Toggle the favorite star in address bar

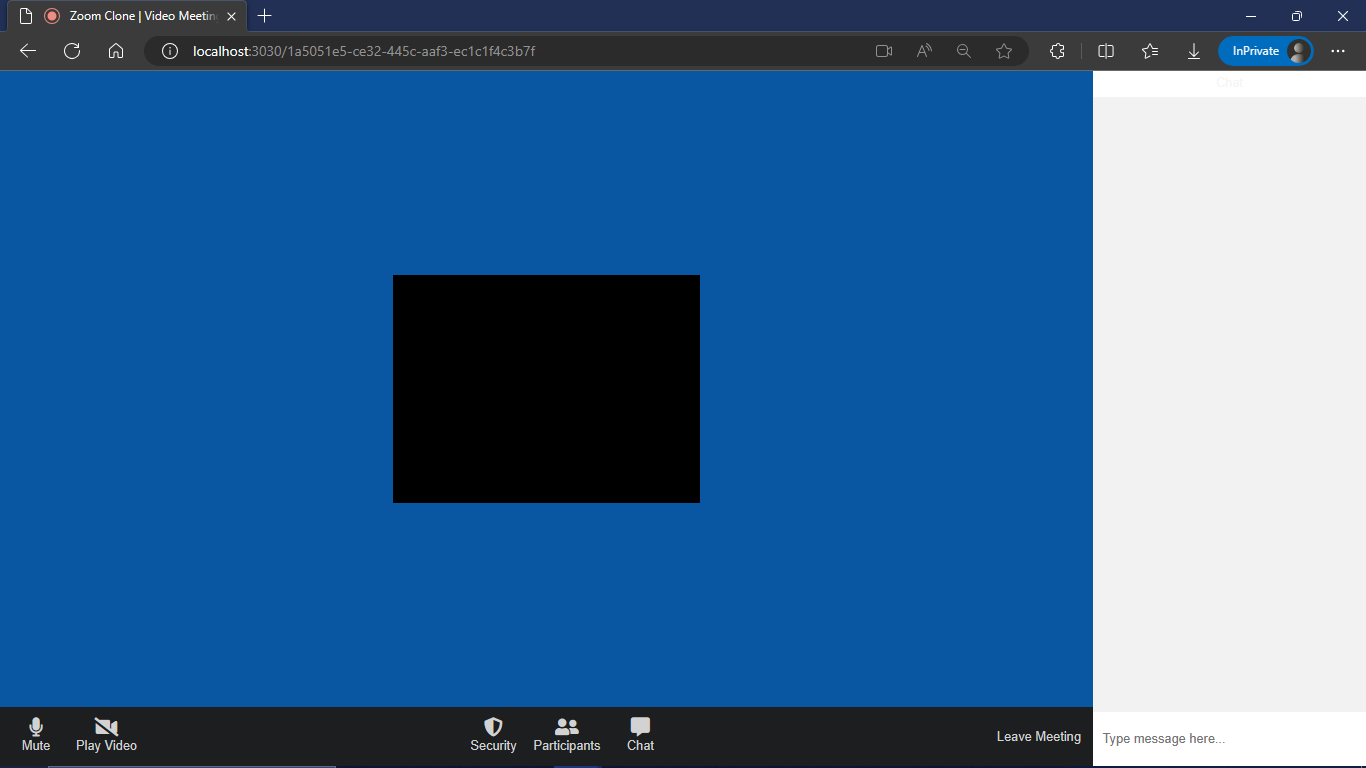(x=1003, y=50)
